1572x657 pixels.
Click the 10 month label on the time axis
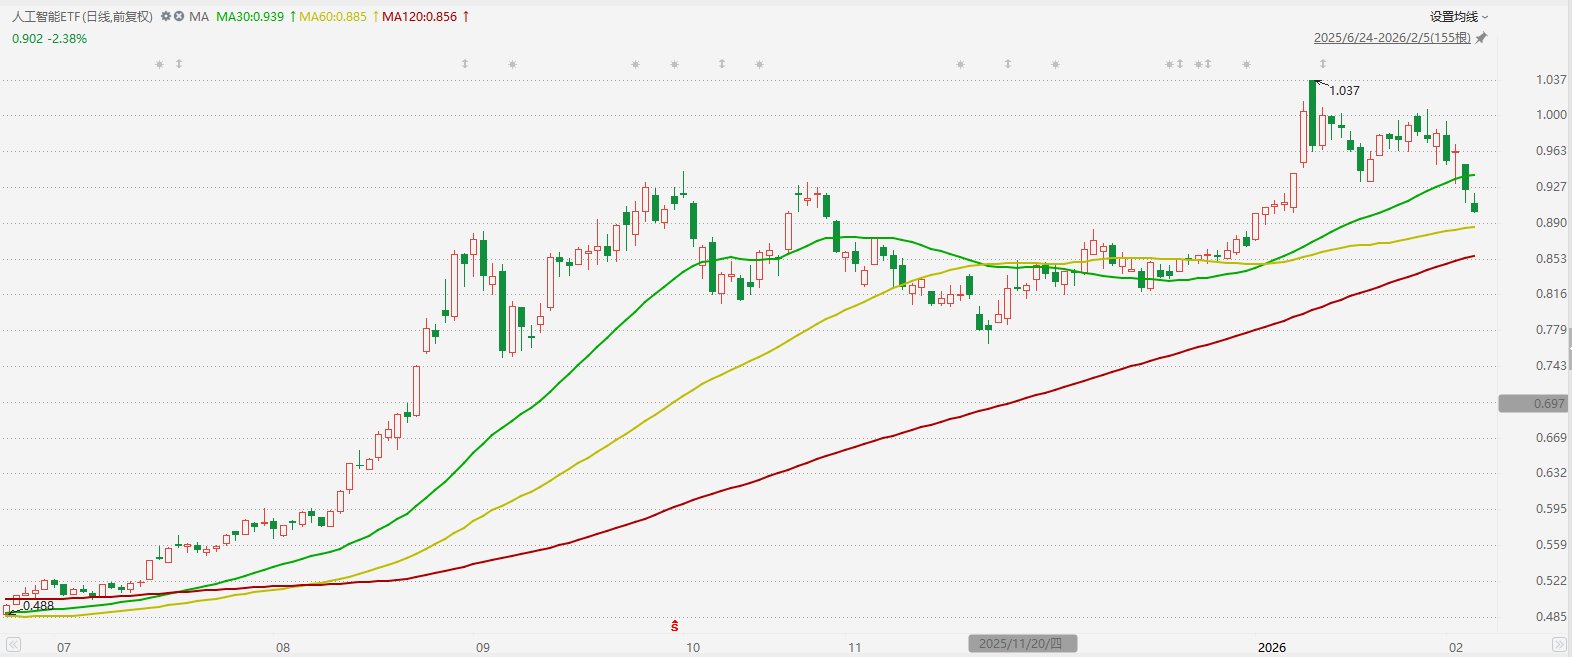[692, 647]
